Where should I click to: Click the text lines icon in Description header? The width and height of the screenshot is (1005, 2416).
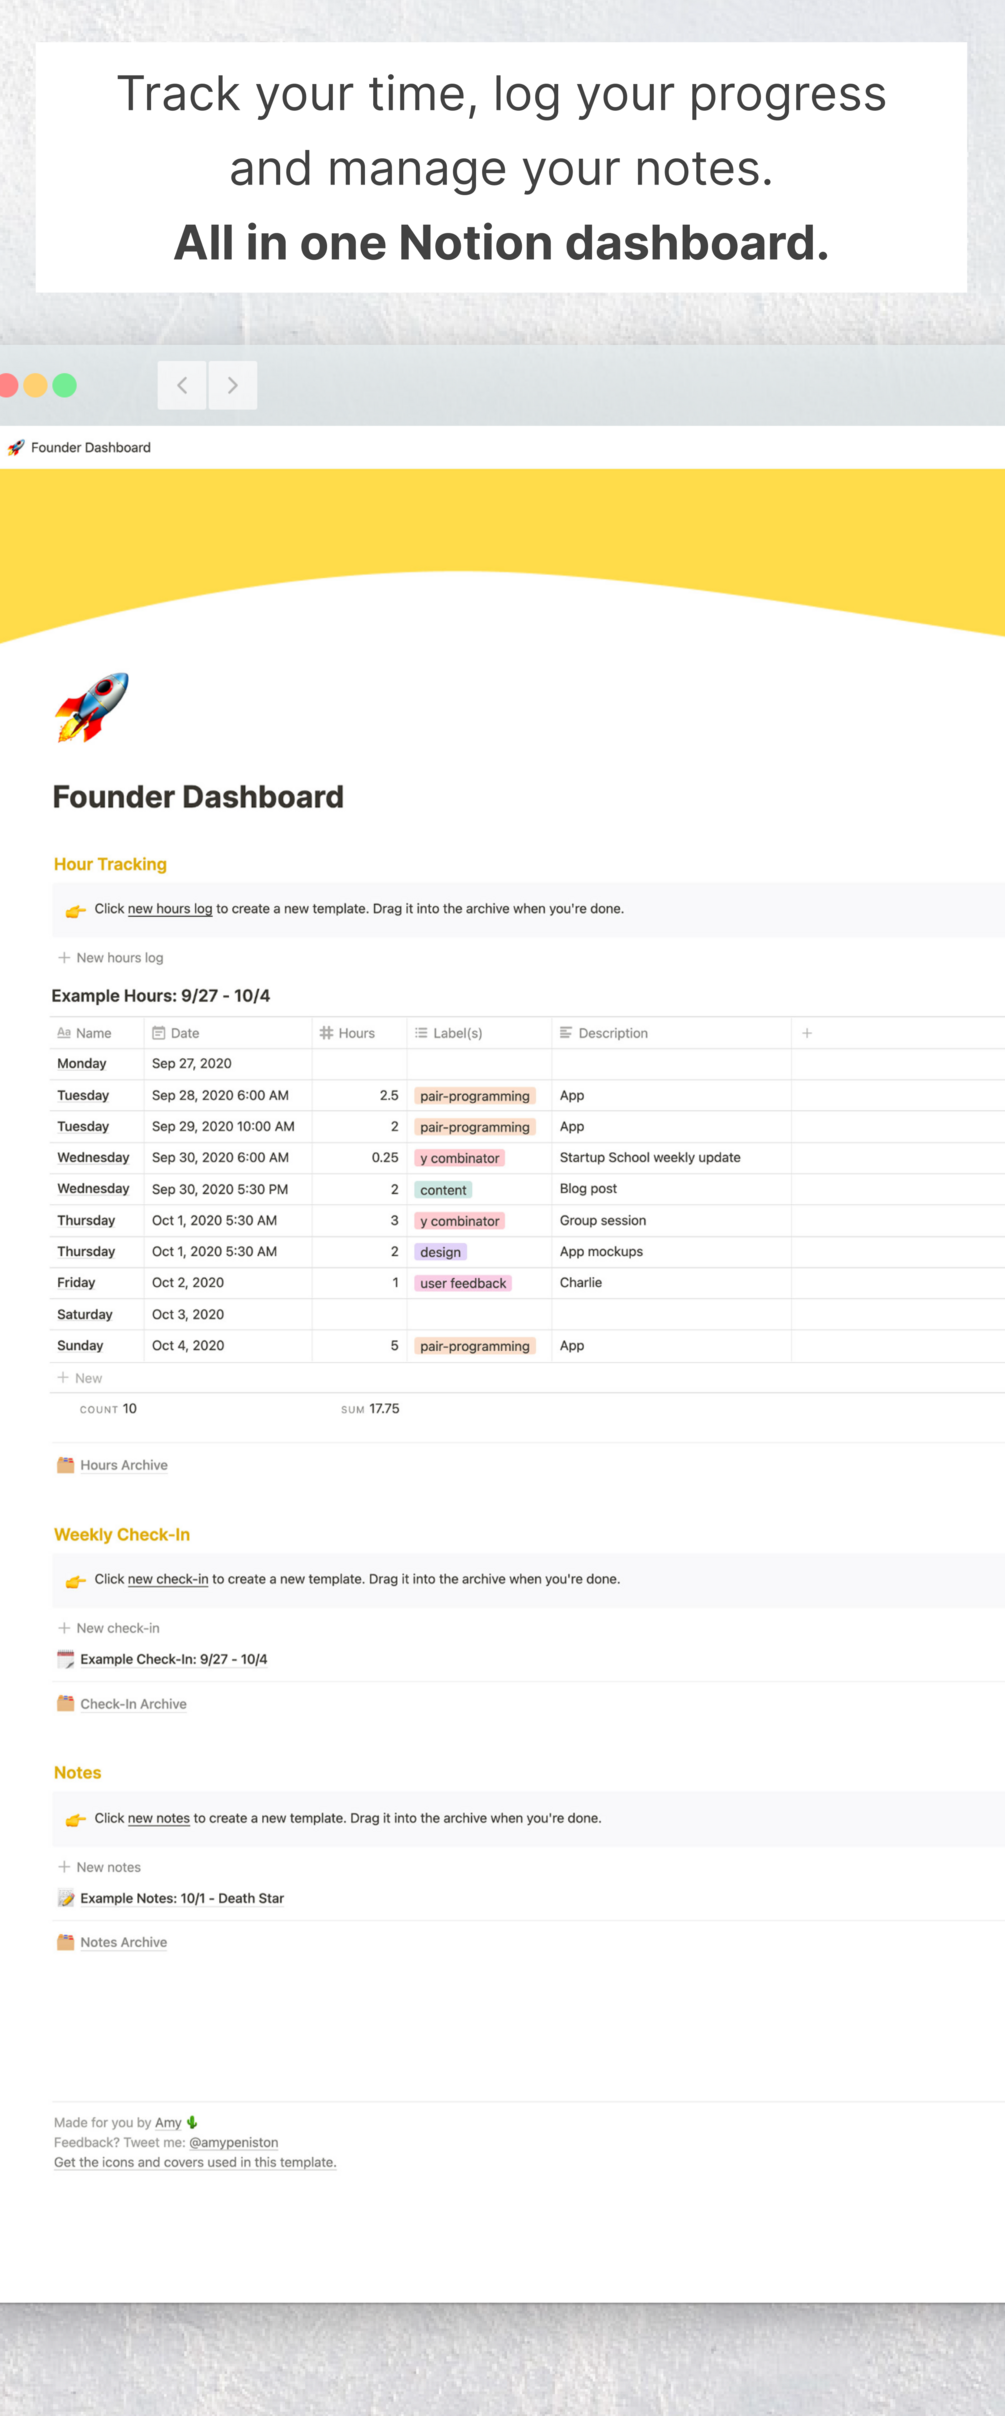point(566,1033)
